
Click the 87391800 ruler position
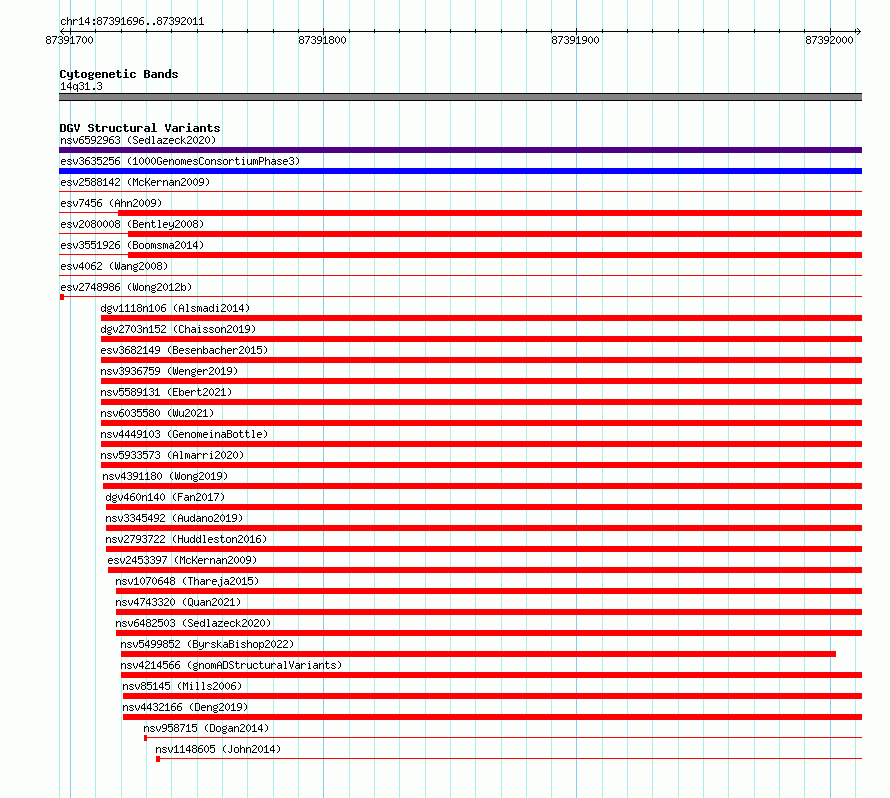coord(322,40)
